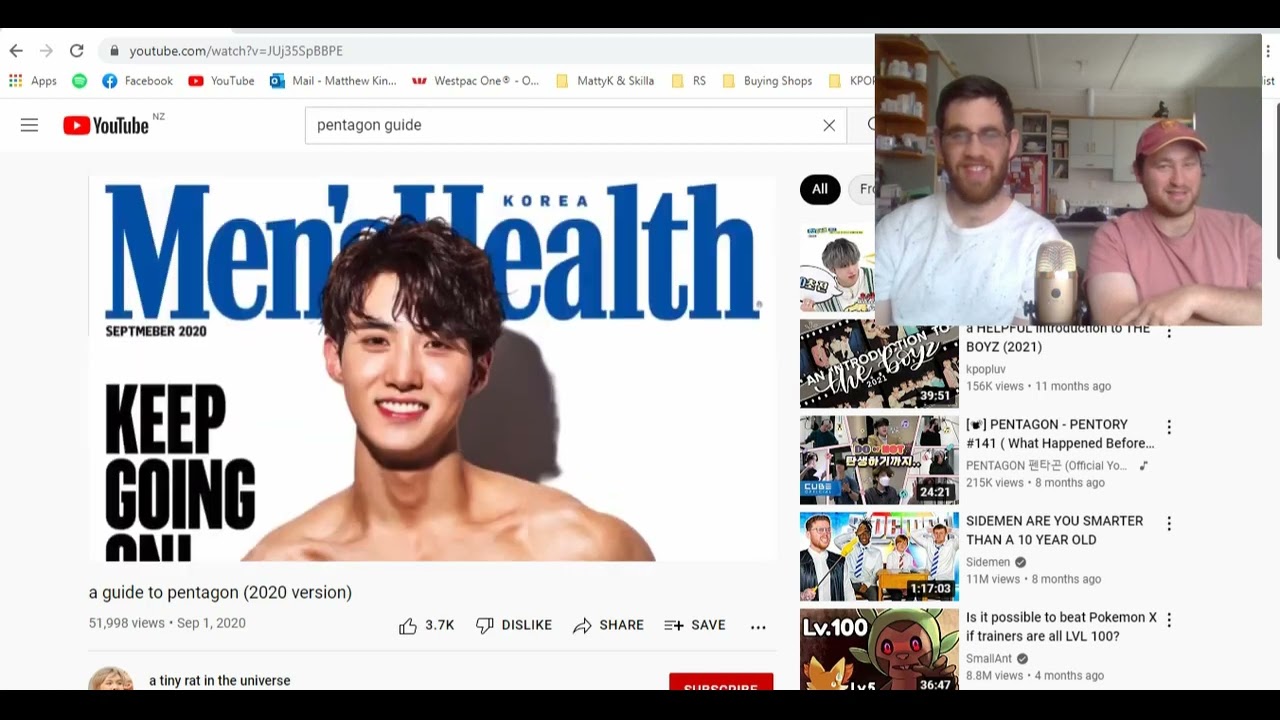This screenshot has height=720, width=1280.
Task: Open the kpopluv channel name
Action: pyautogui.click(x=986, y=369)
